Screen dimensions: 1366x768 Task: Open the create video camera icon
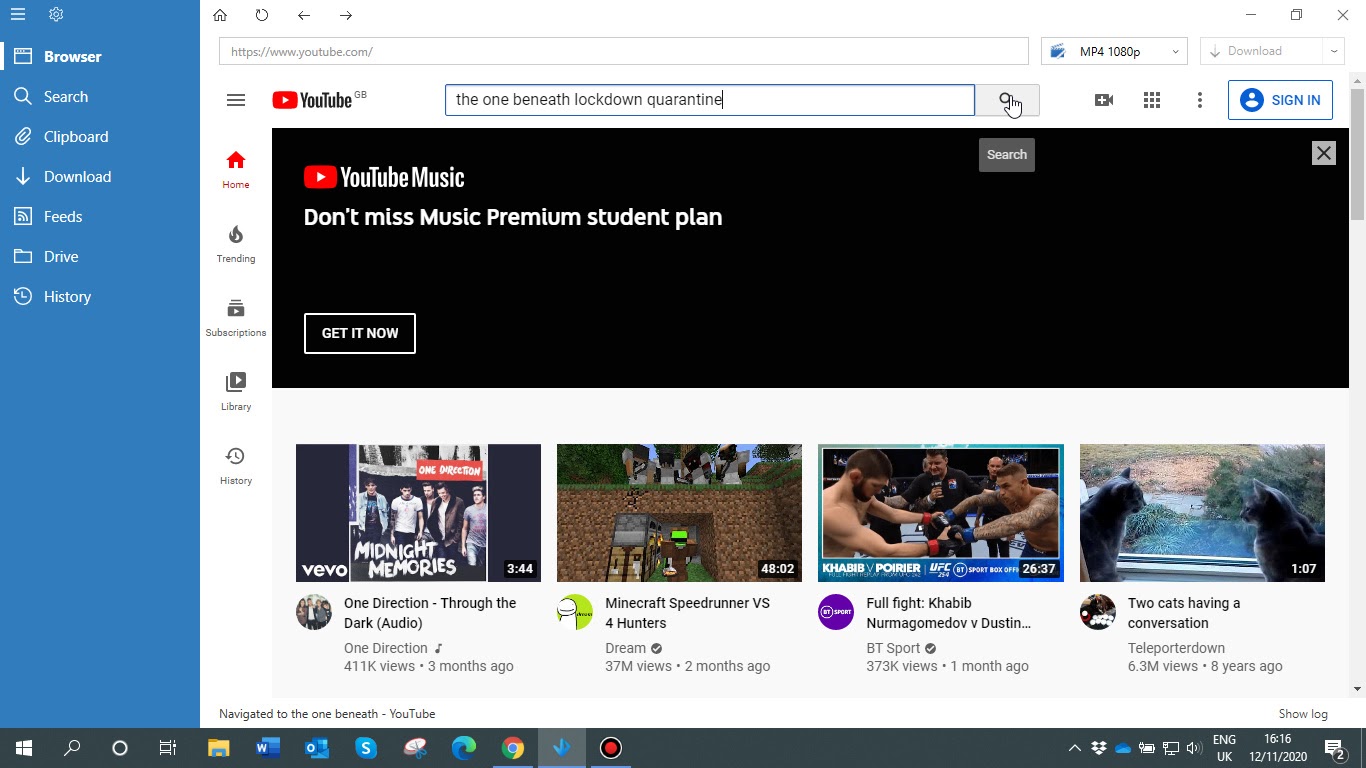tap(1104, 100)
